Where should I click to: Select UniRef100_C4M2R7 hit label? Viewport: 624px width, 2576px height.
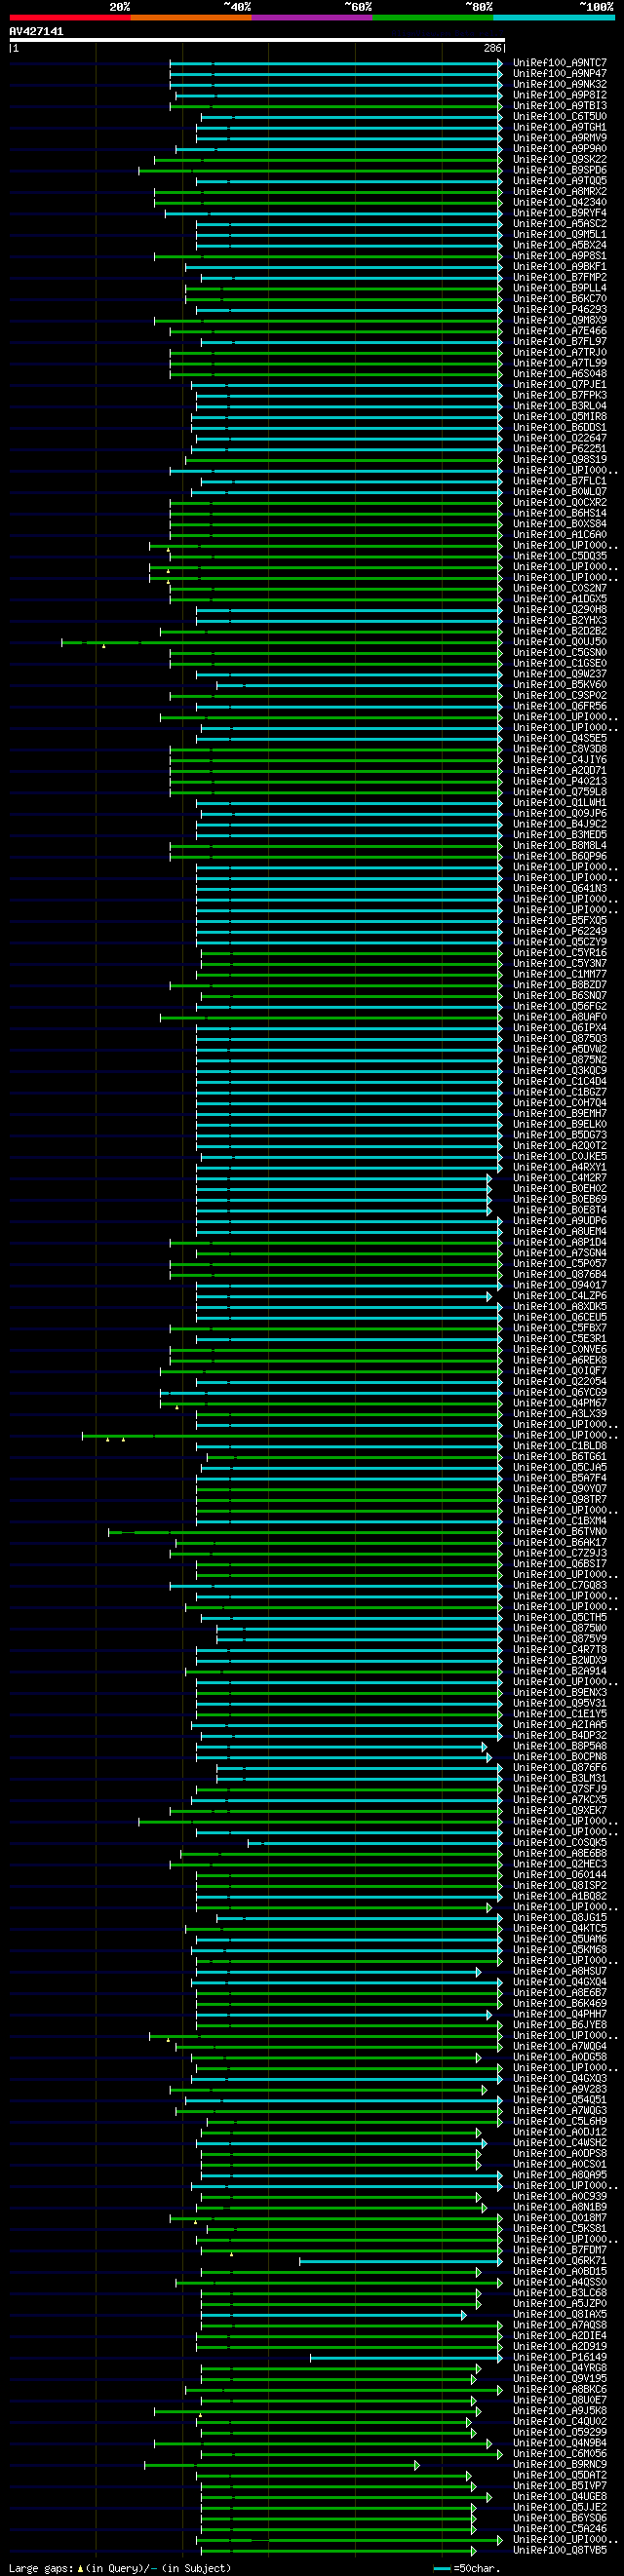[560, 1178]
